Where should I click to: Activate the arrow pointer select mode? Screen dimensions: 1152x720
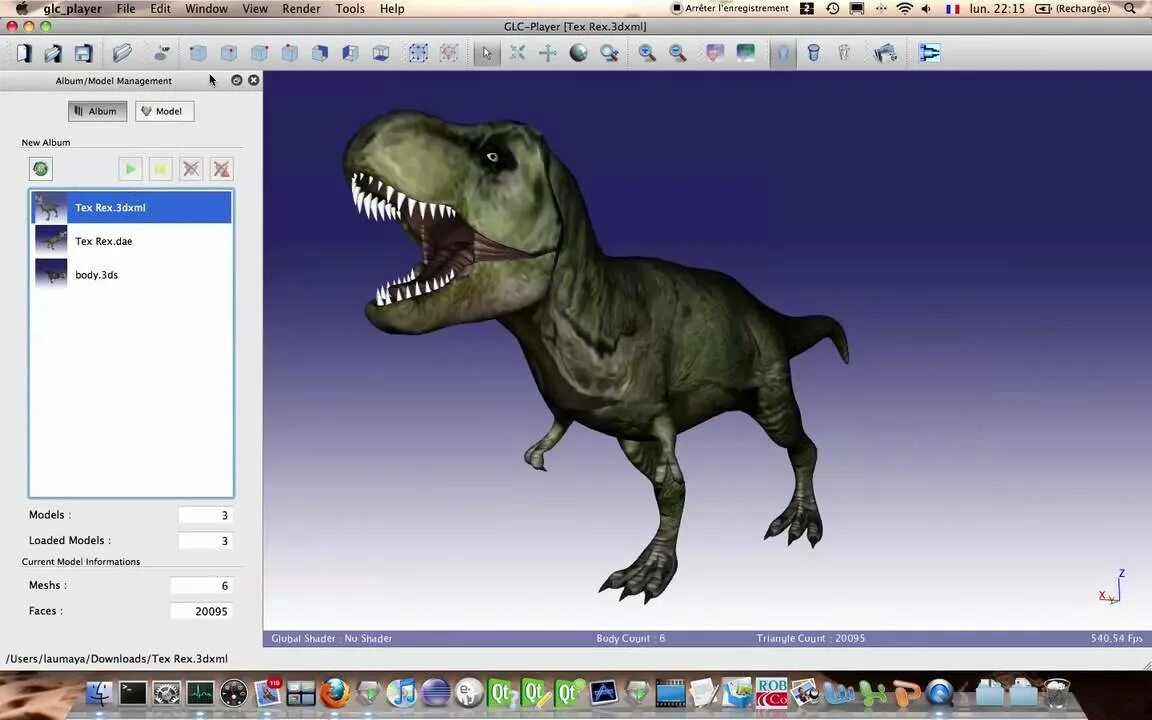pos(486,53)
